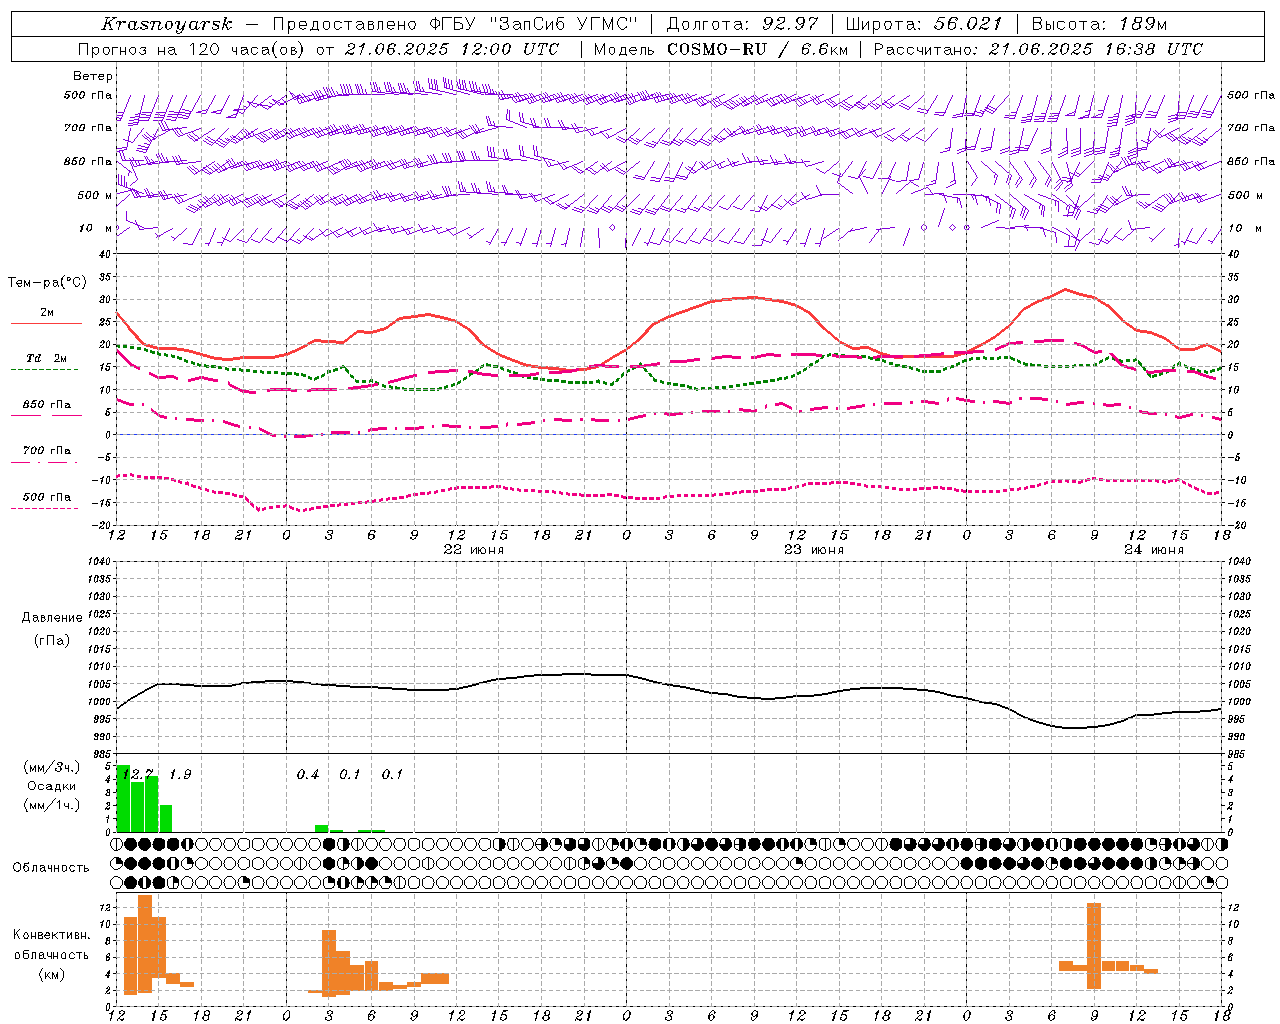Click the Krasnoyarsk station title
This screenshot has height=1024, width=1280.
click(x=167, y=24)
